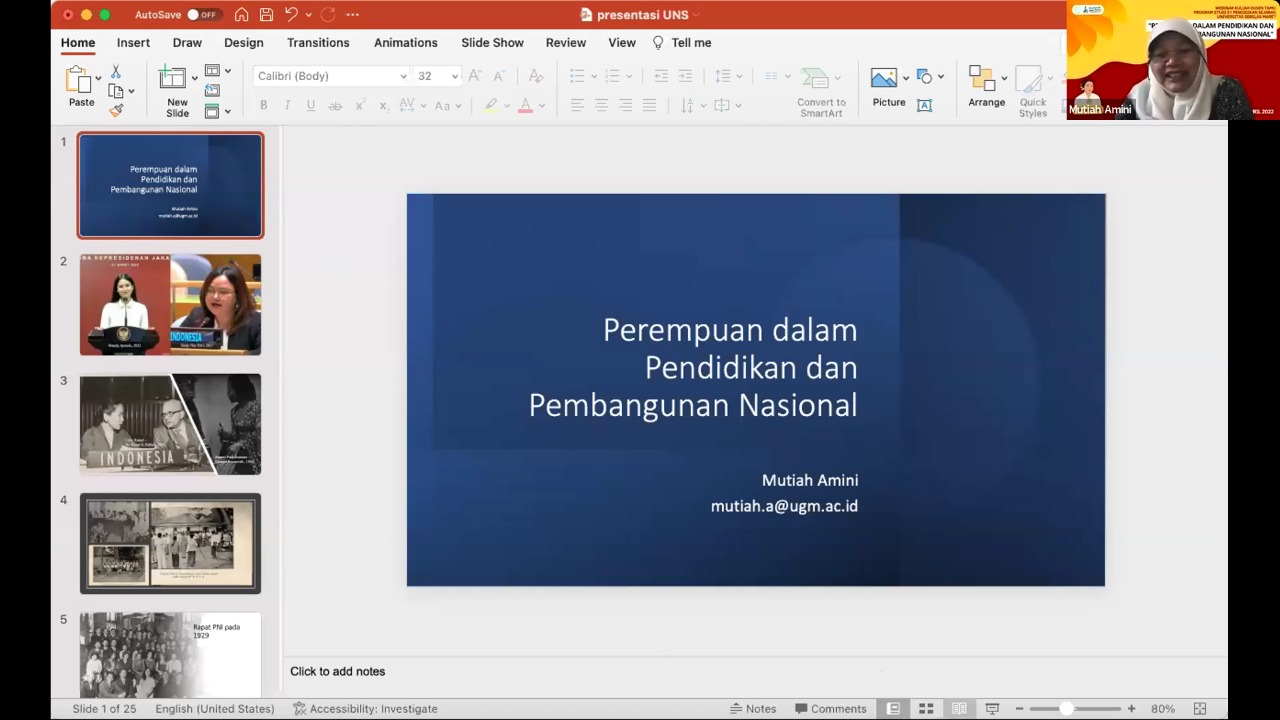1280x720 pixels.
Task: Select the Format Painter brush icon
Action: 116,111
